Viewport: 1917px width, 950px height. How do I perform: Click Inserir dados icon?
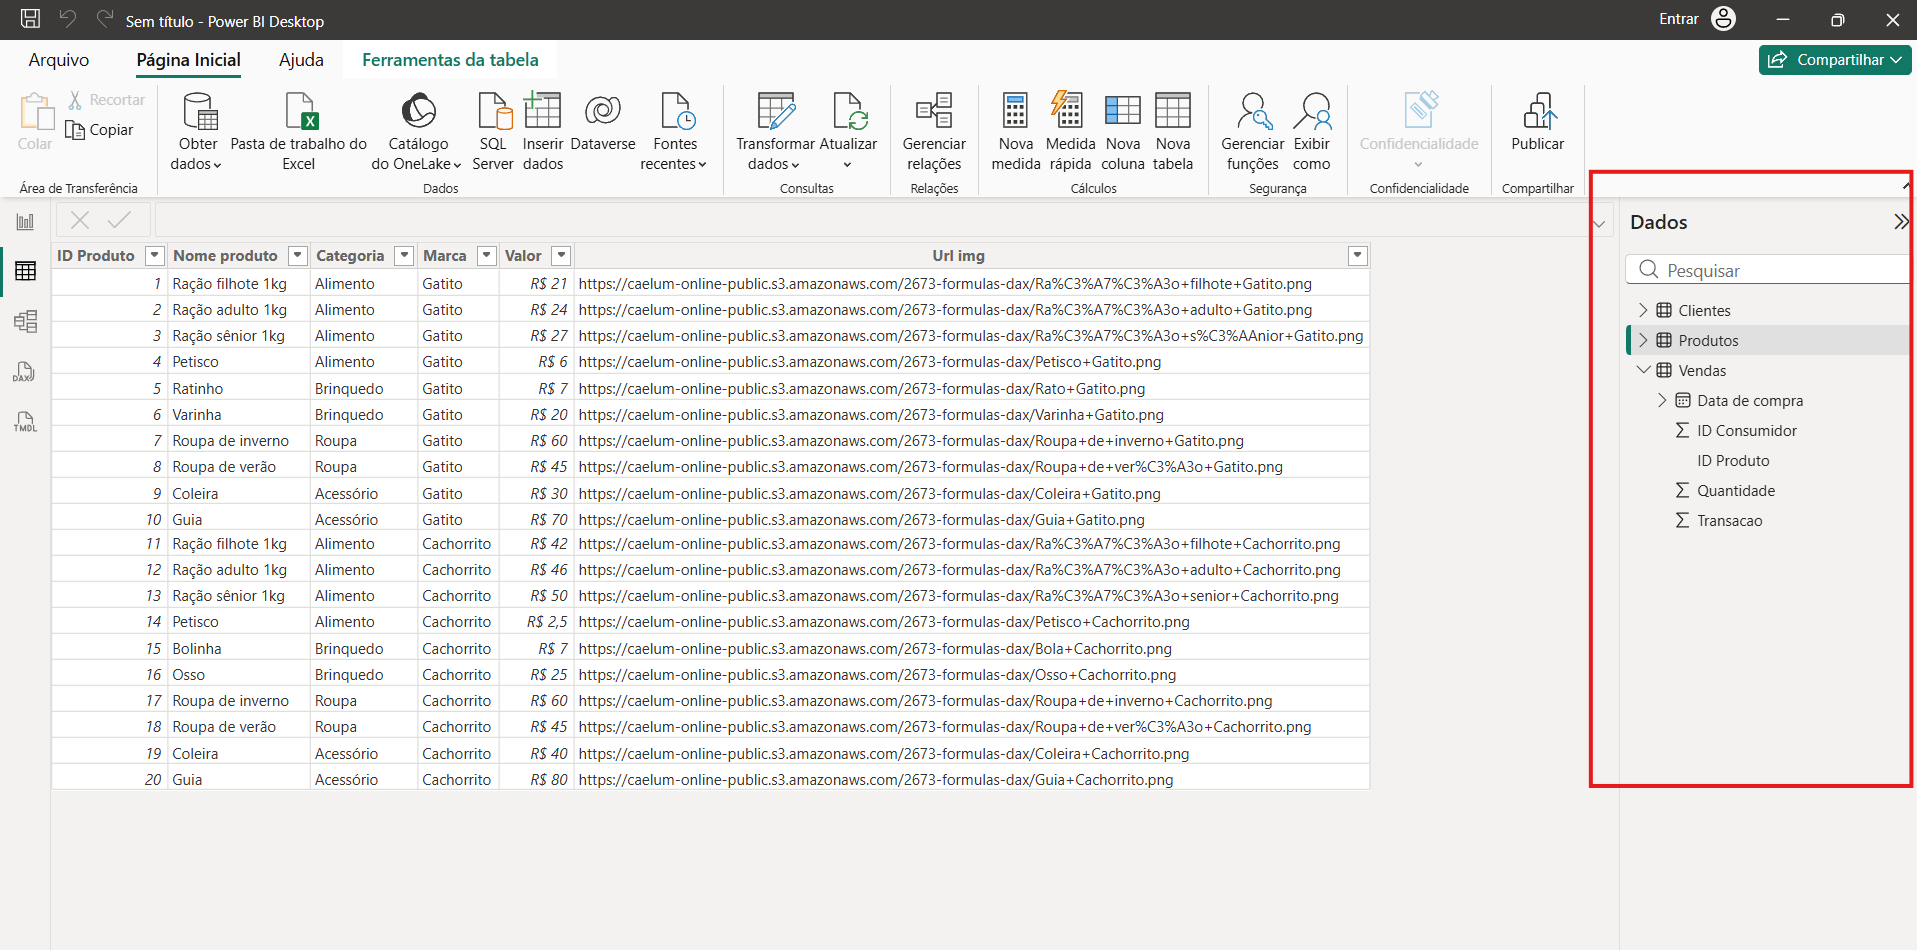point(543,132)
